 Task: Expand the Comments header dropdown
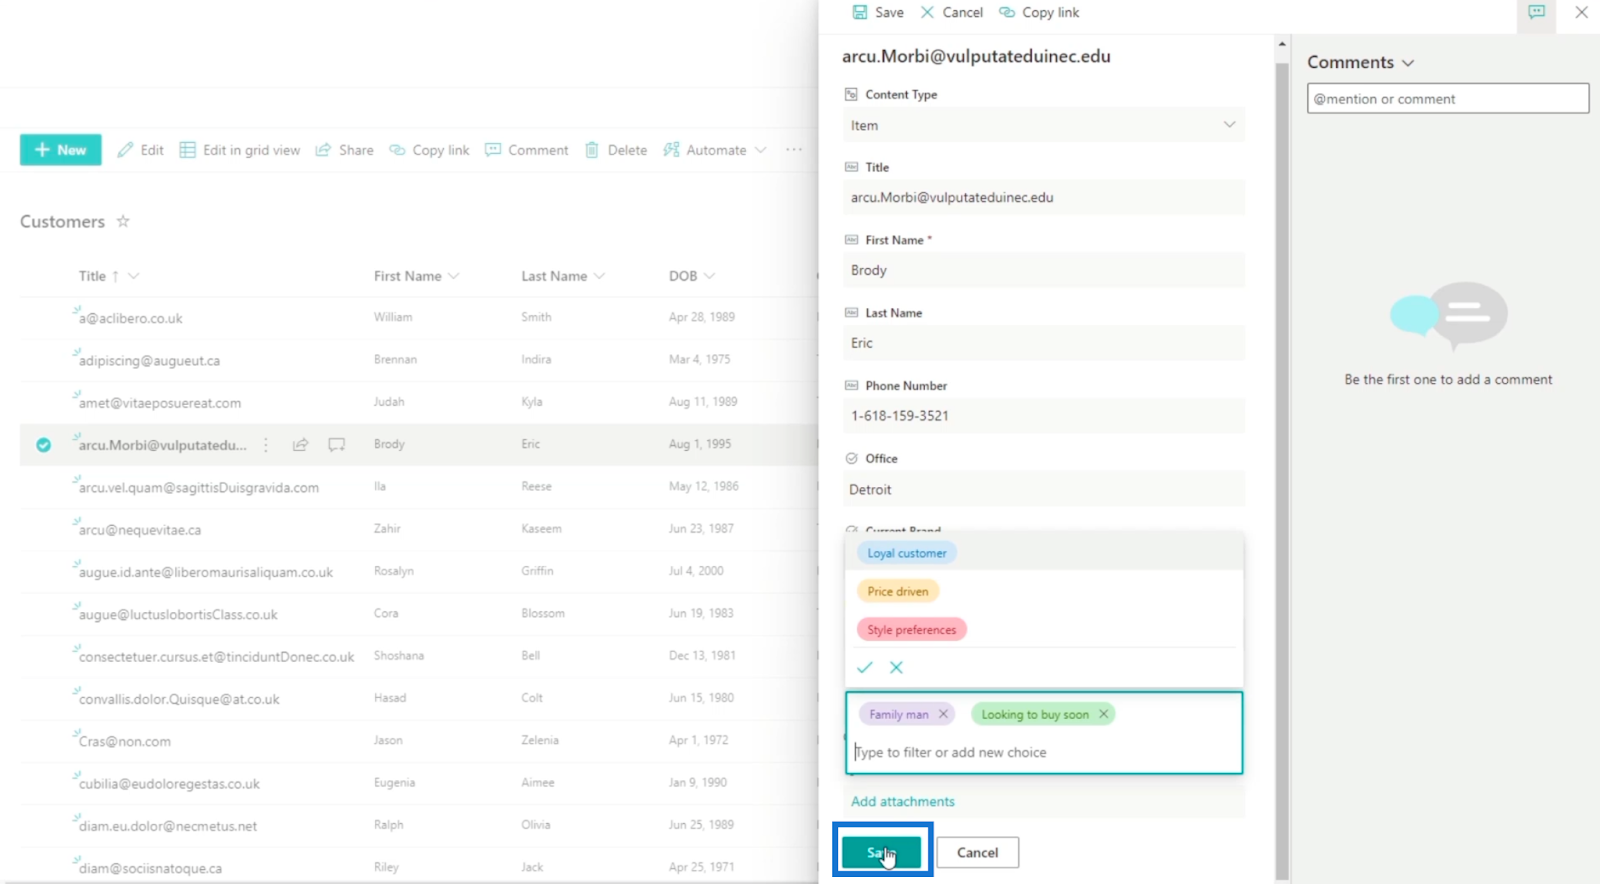(1408, 62)
